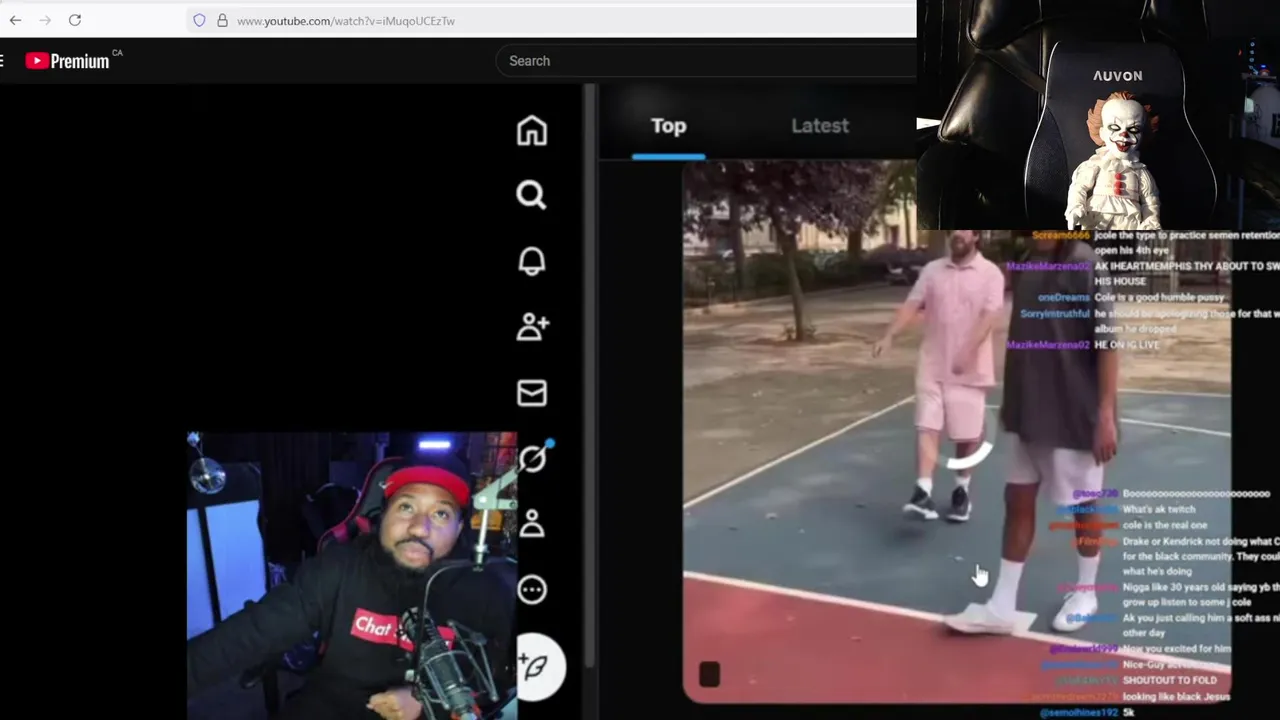The height and width of the screenshot is (720, 1280).
Task: Click chat message "looking like black Jesus"
Action: point(1177,696)
